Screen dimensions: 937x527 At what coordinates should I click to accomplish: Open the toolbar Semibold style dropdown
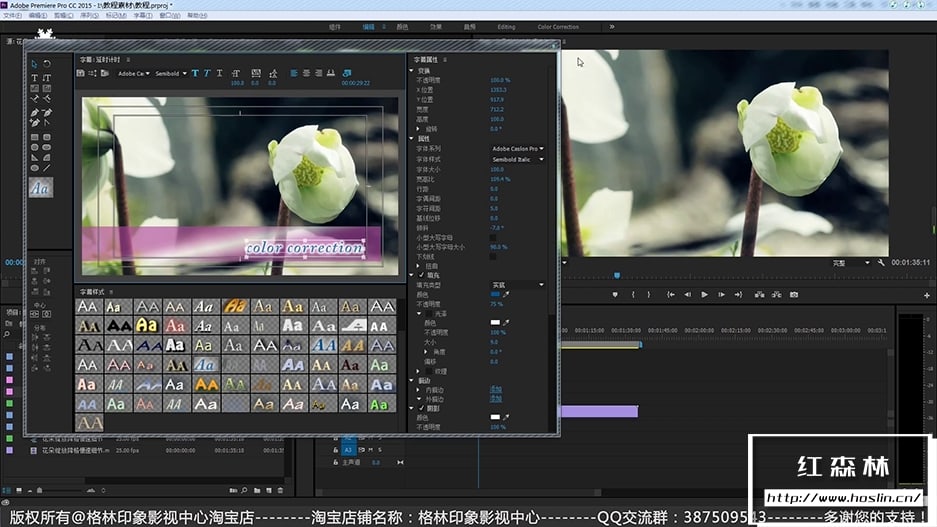click(171, 73)
